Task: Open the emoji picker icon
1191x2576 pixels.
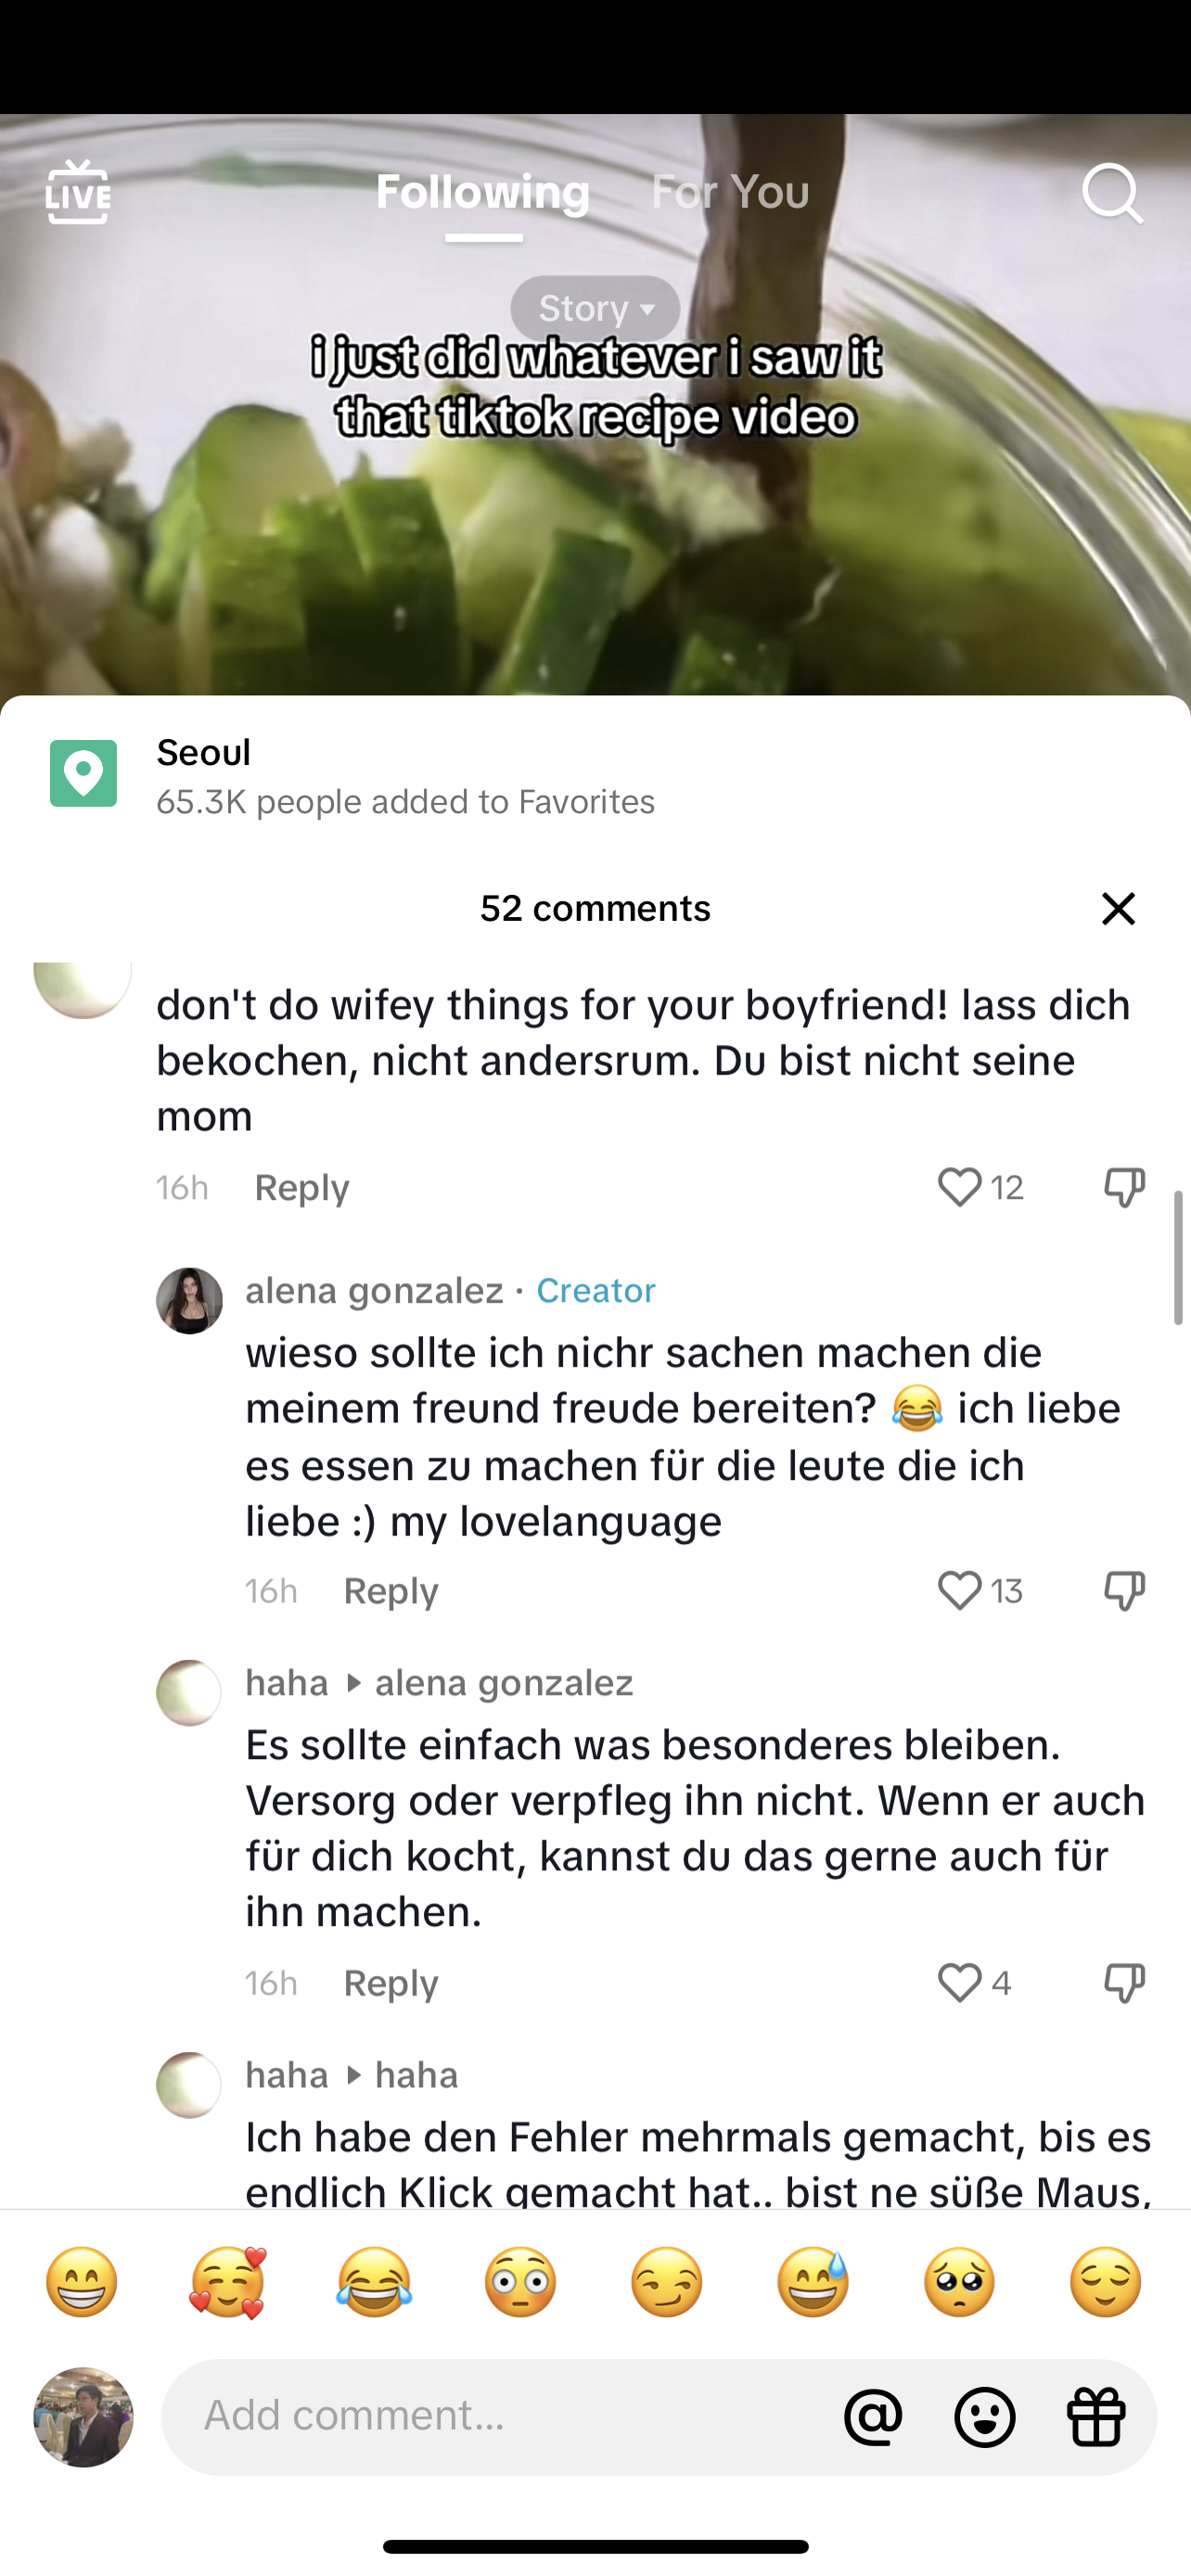Action: [x=985, y=2417]
